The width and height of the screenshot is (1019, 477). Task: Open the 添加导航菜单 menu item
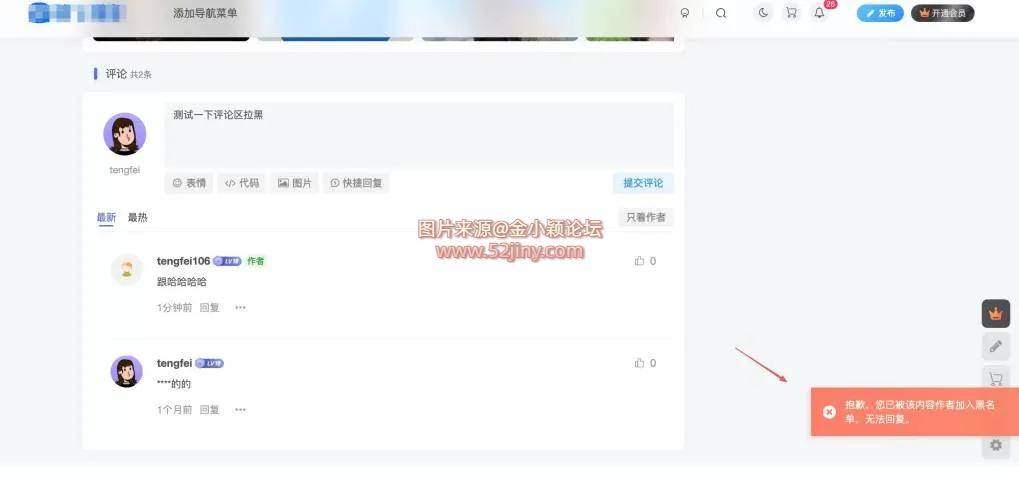(205, 13)
